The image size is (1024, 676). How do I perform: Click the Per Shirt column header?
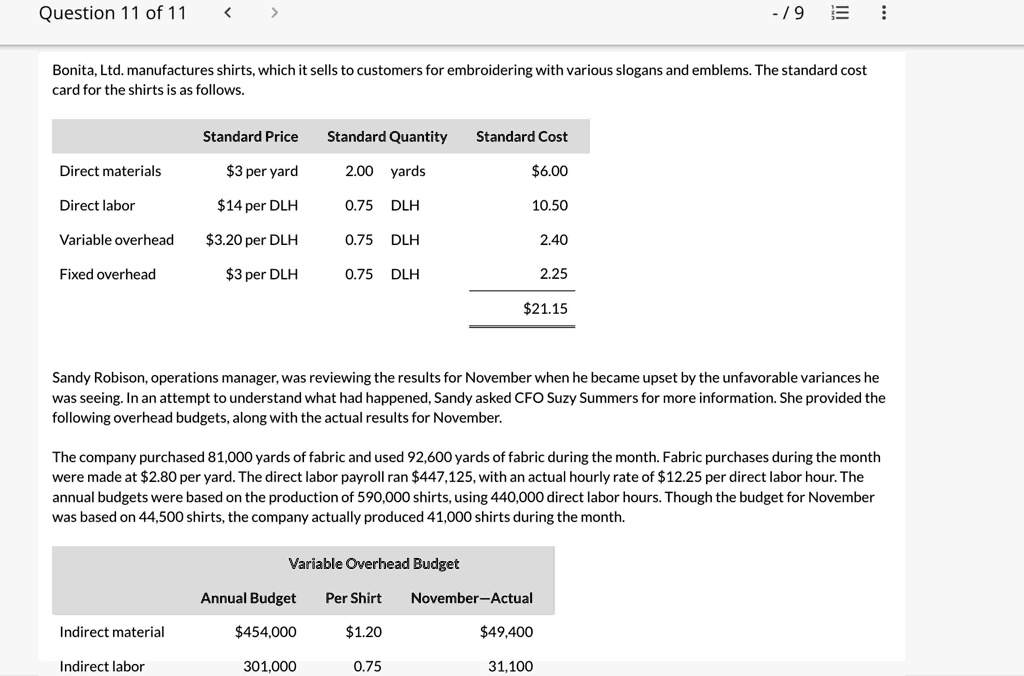353,598
